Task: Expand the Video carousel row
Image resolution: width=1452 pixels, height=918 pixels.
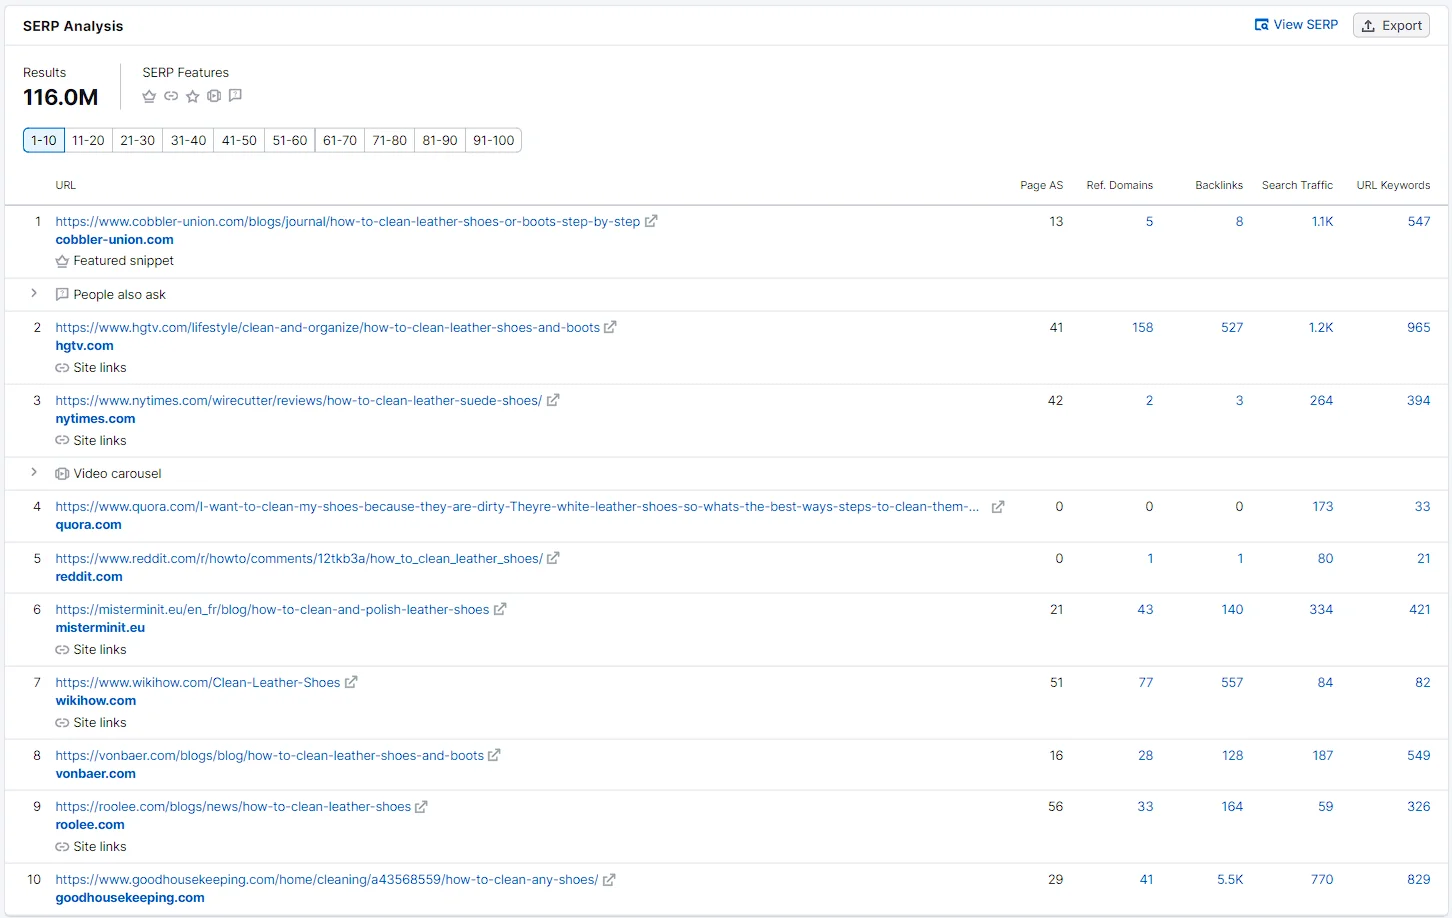Action: click(34, 472)
